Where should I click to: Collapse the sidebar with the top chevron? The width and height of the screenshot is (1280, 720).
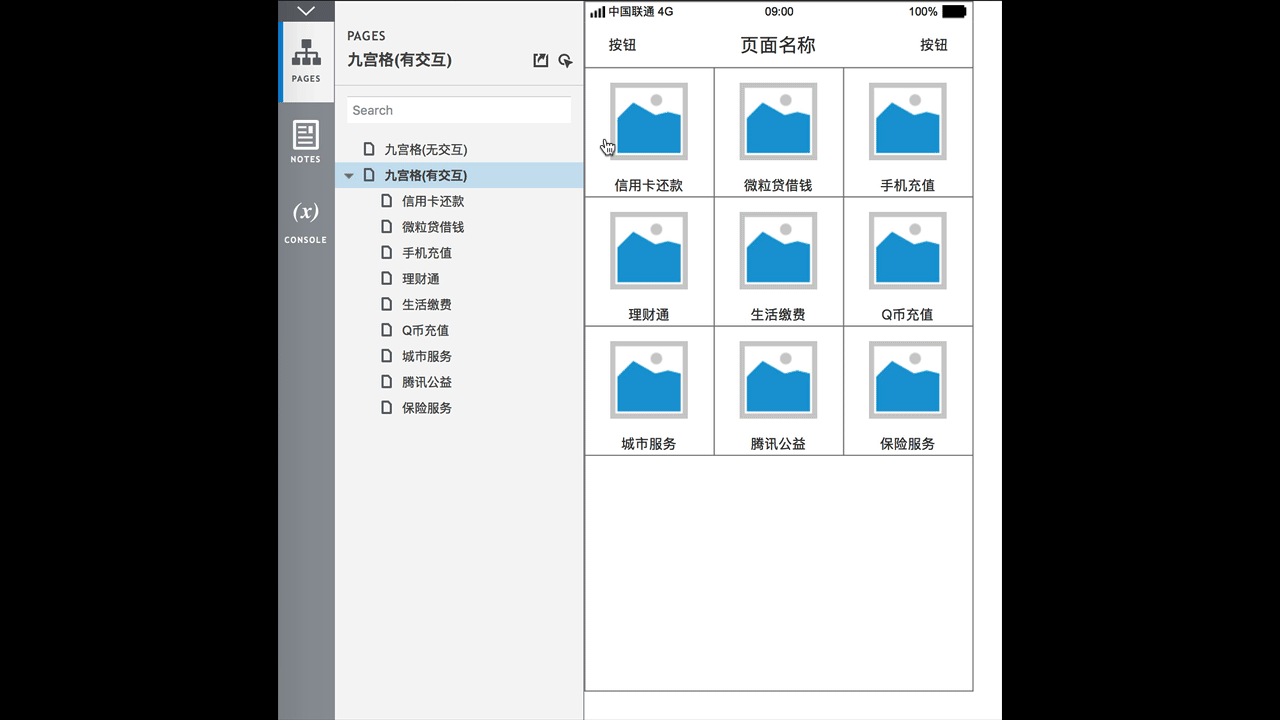point(306,11)
